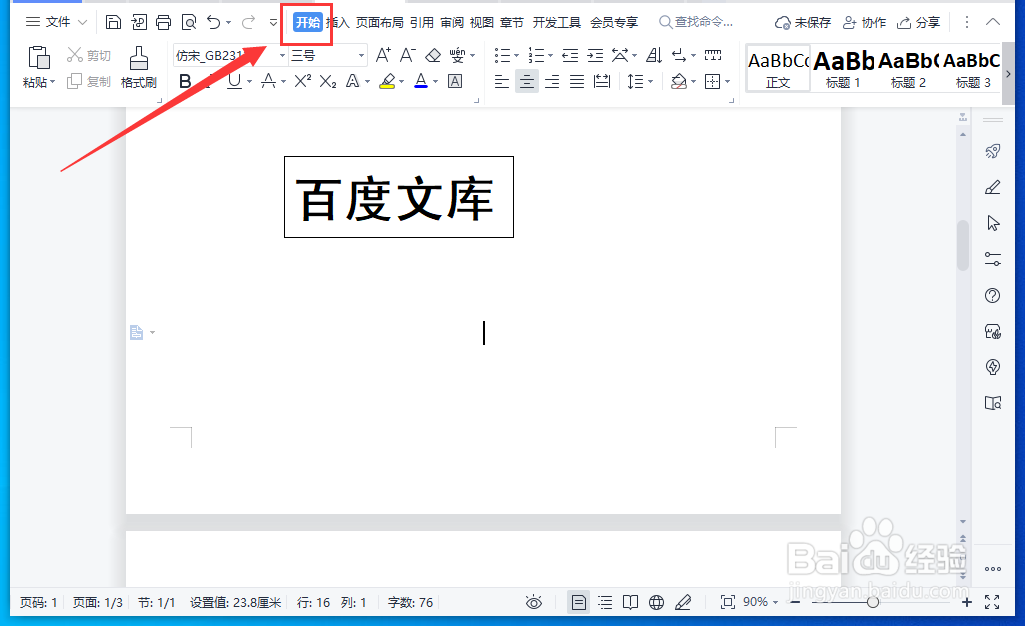
Task: Expand the highlight color dropdown arrow
Action: [401, 82]
